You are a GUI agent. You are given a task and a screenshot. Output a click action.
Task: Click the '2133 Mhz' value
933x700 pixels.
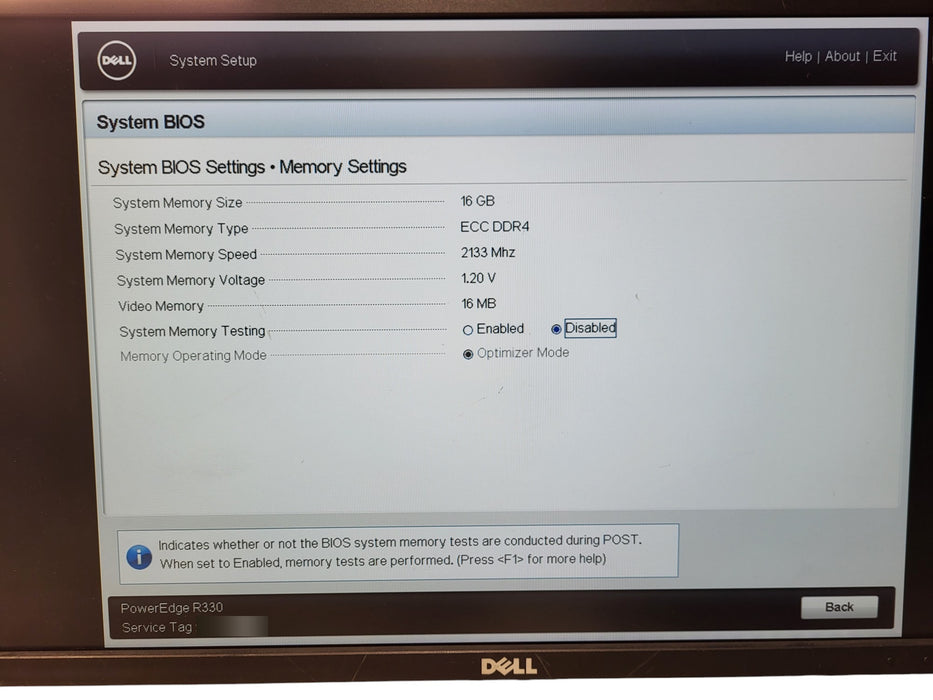point(488,252)
